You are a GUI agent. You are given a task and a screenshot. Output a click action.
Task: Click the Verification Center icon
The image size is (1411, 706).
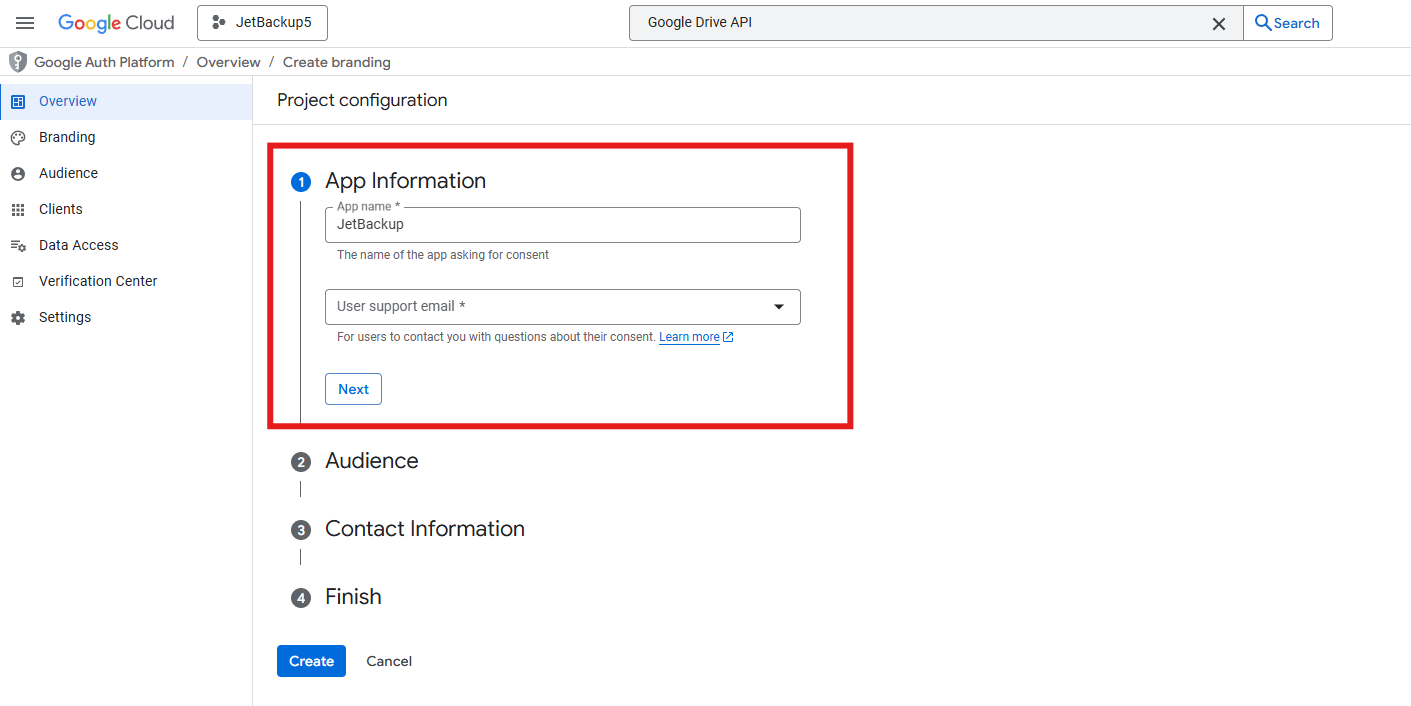coord(18,282)
